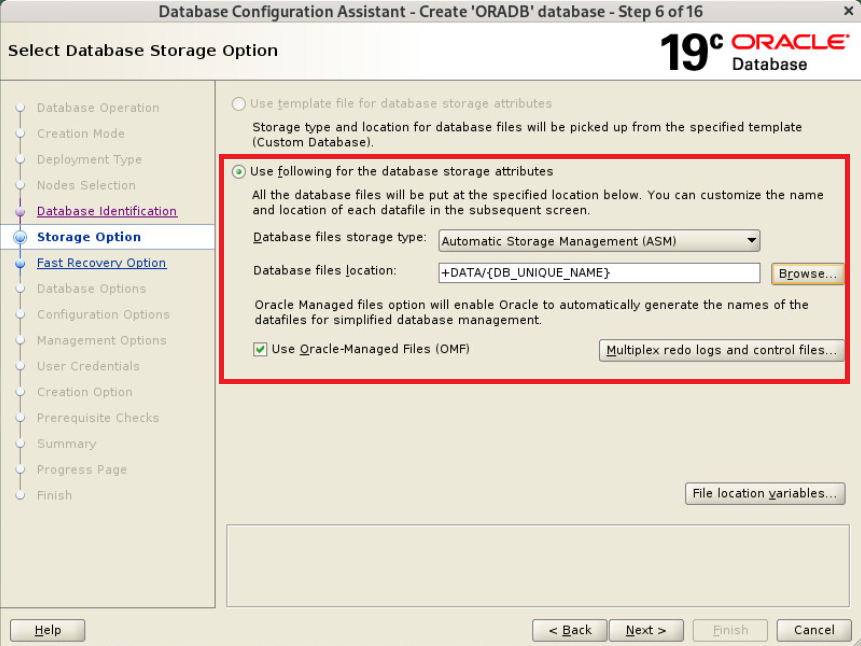The height and width of the screenshot is (646, 861).
Task: Open Fast Recovery Option step link
Action: [x=102, y=263]
